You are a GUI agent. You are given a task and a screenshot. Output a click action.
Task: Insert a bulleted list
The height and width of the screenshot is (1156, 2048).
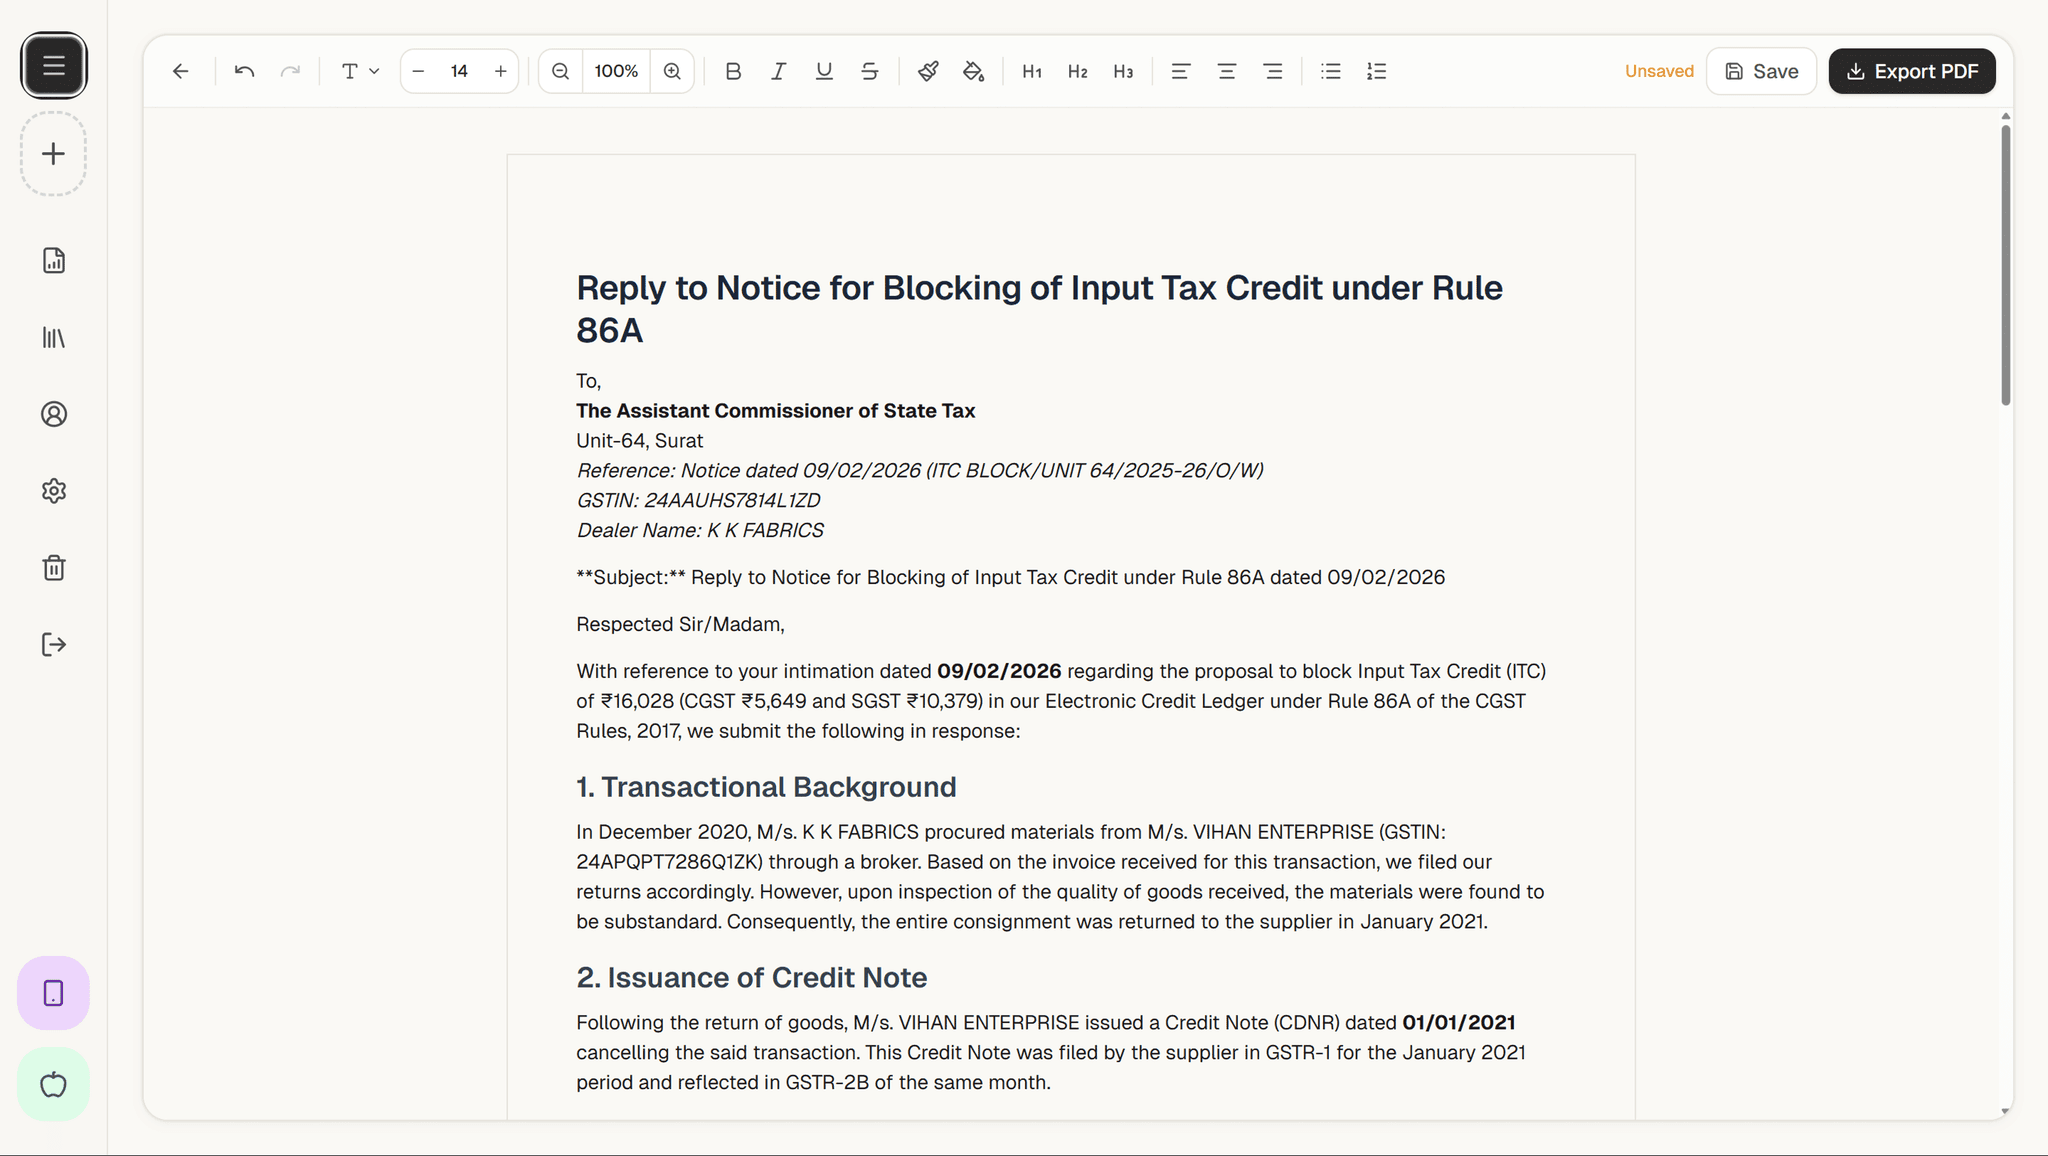pos(1331,71)
